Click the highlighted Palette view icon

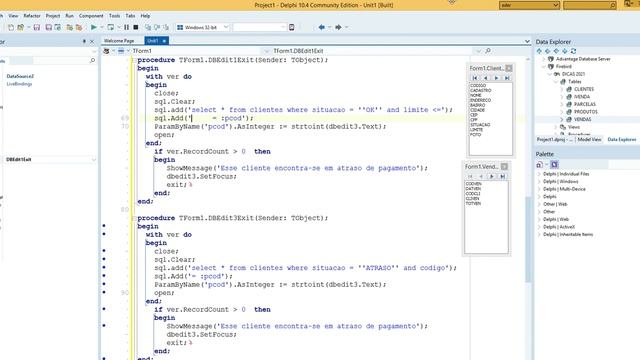[554, 164]
